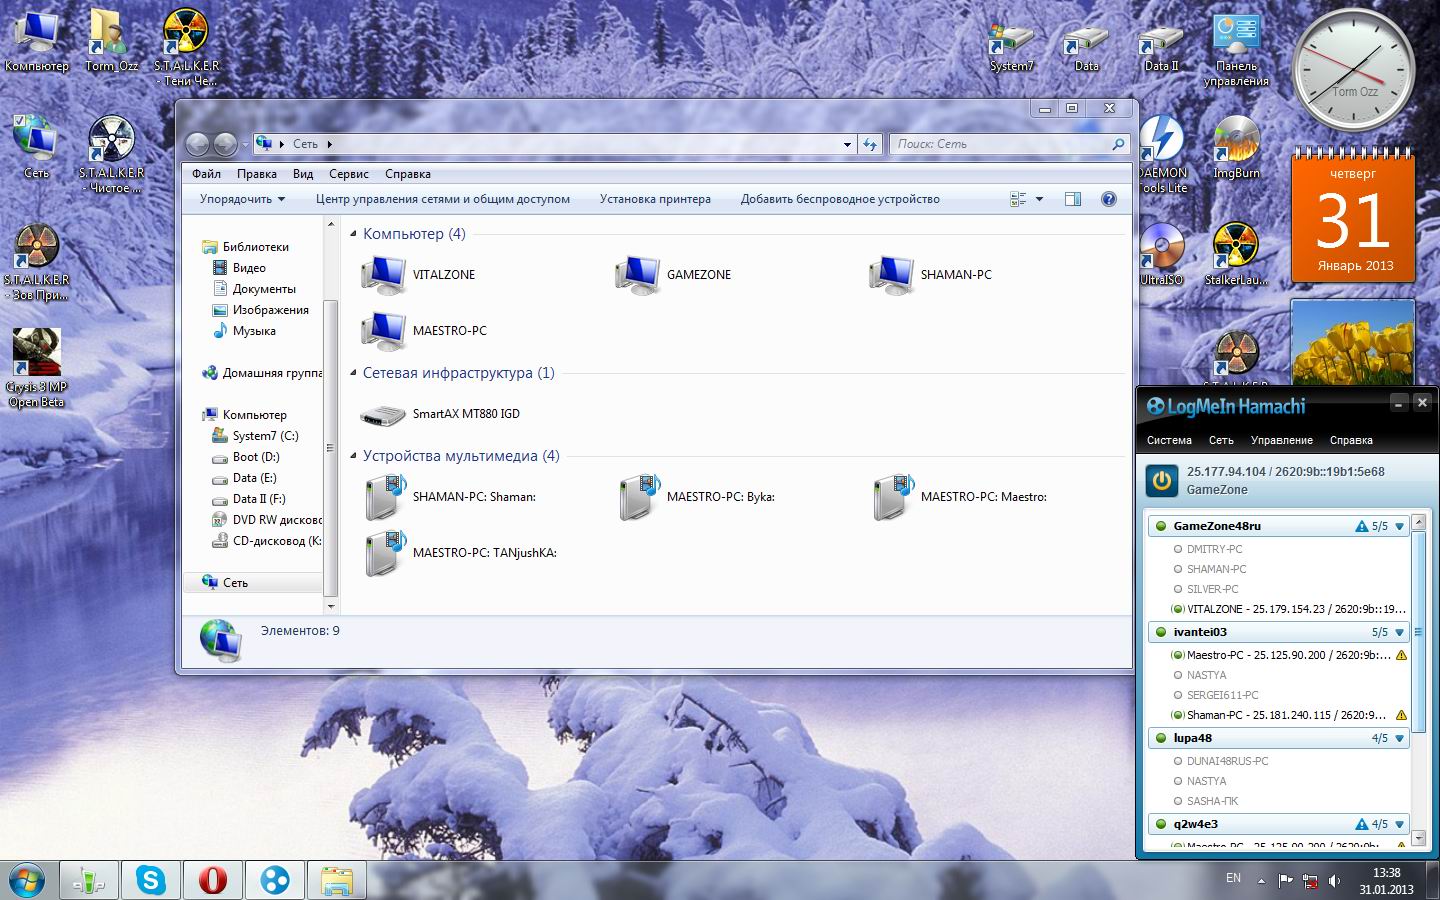Click the volume speaker tray icon
Image resolution: width=1440 pixels, height=900 pixels.
(x=1335, y=881)
